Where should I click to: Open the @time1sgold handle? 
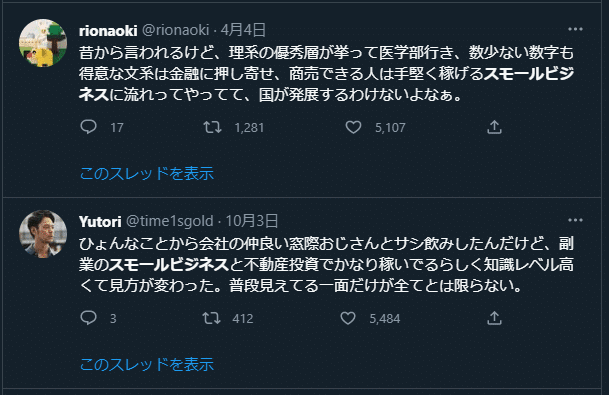click(170, 221)
